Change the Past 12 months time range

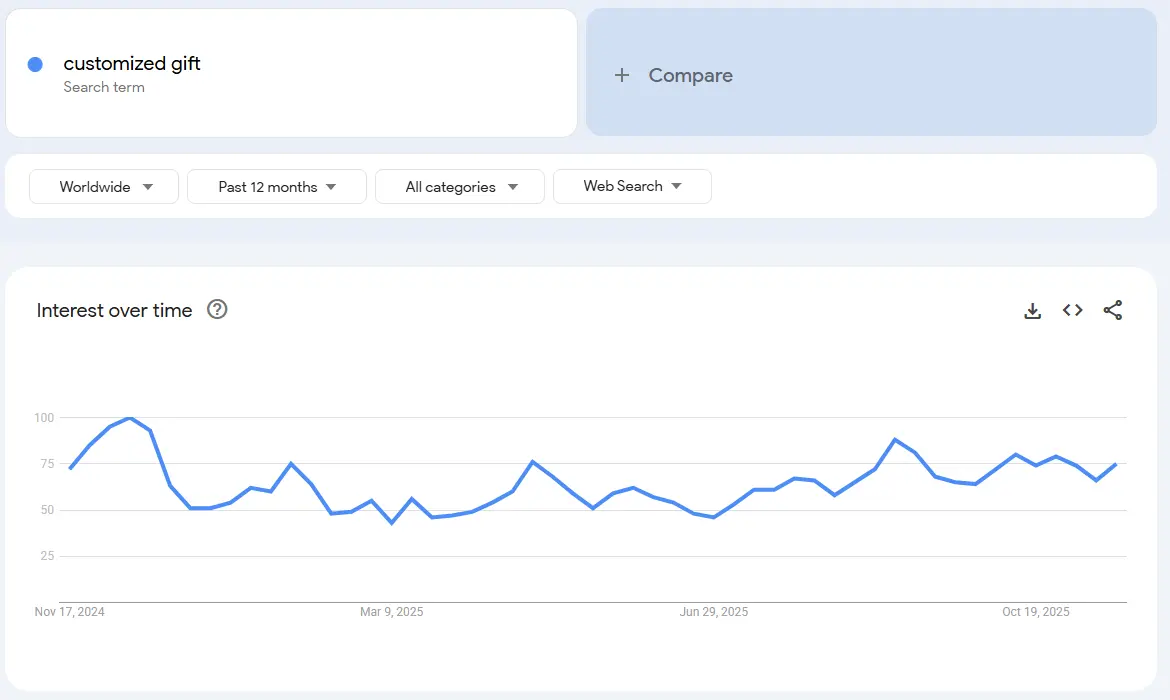(x=276, y=186)
